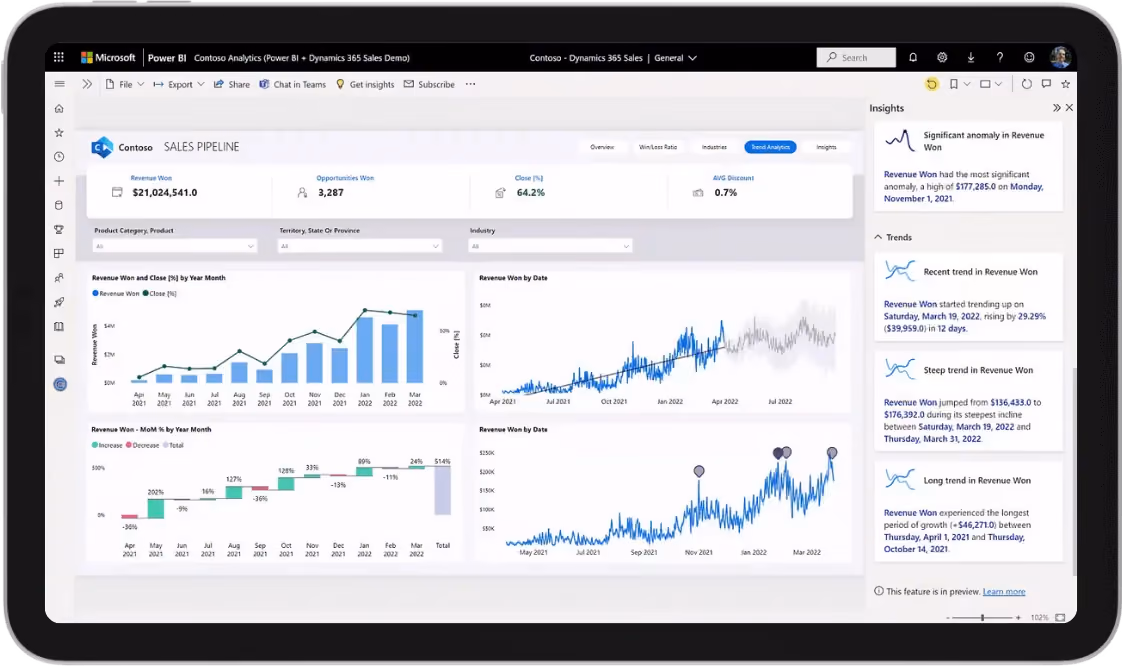Open current workspace circle icon in sidebar
The image size is (1122, 666).
click(x=60, y=384)
